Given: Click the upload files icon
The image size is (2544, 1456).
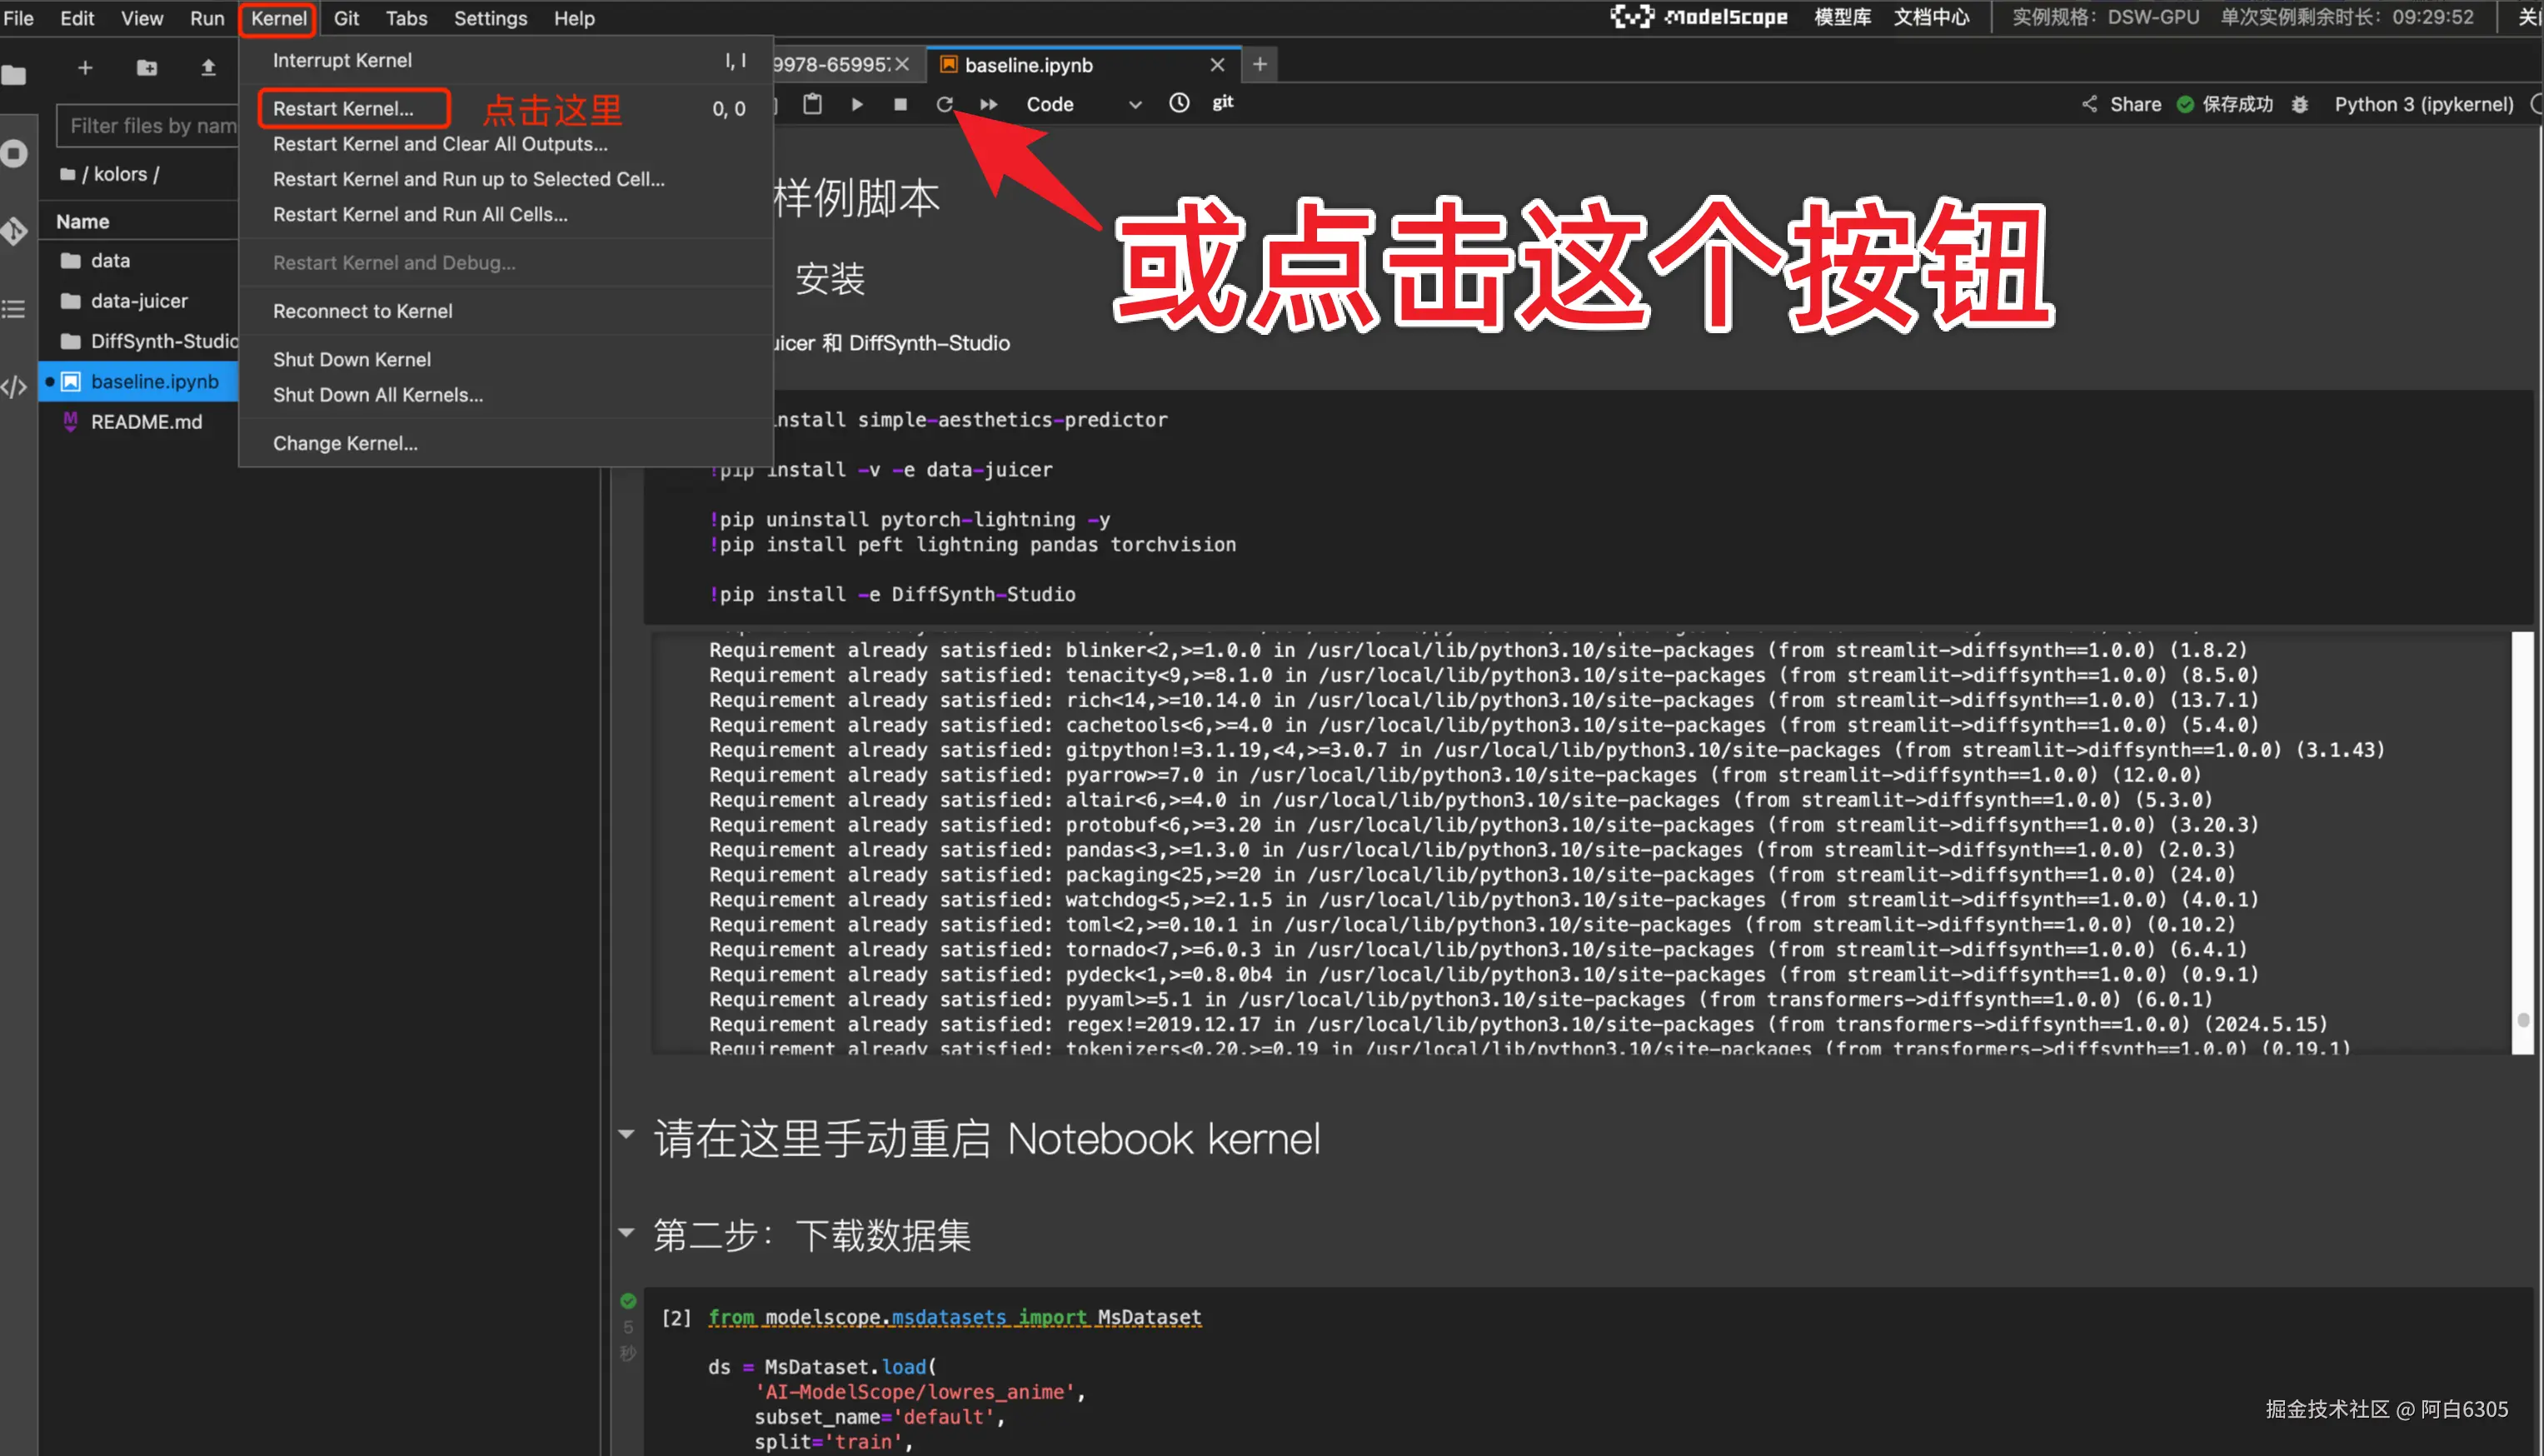Looking at the screenshot, I should 208,68.
